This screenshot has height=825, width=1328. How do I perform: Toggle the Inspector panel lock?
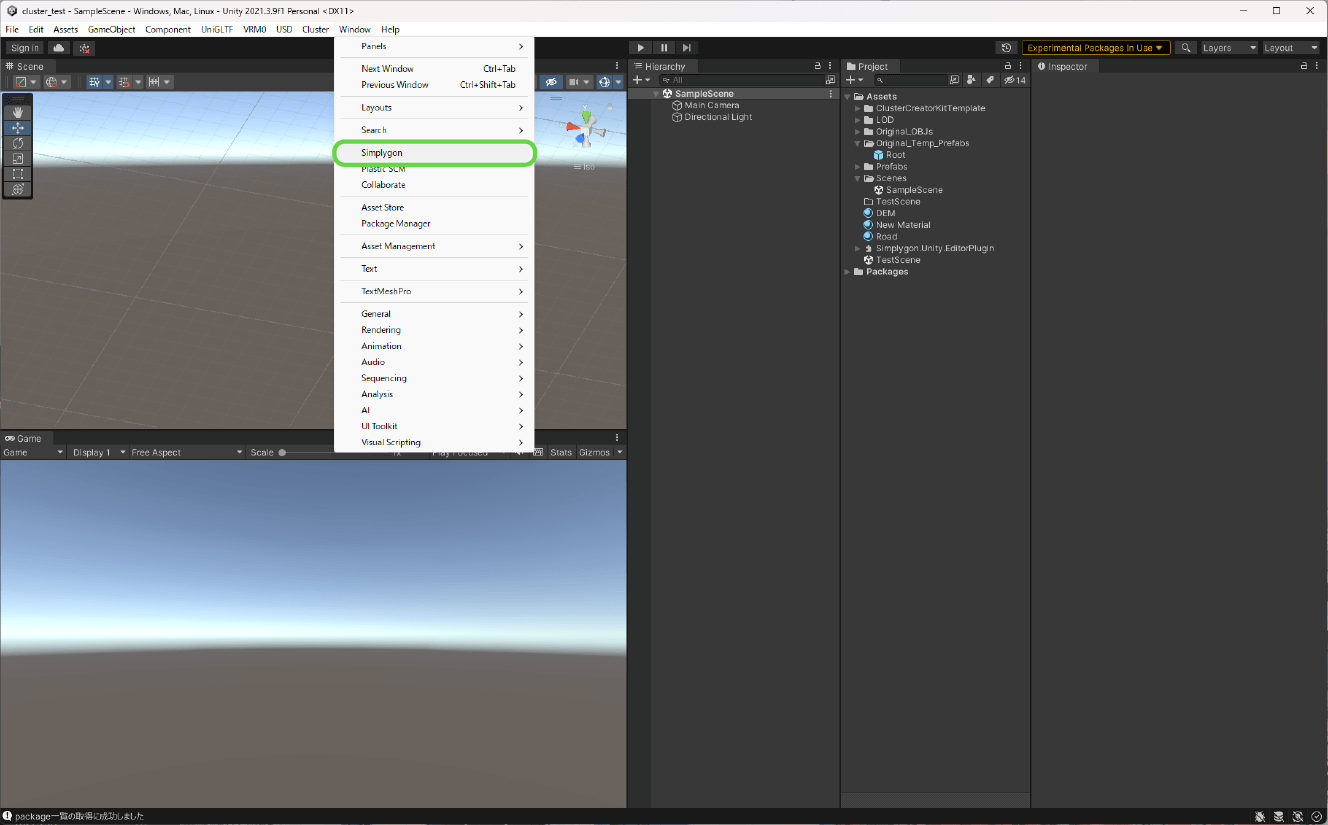[x=1304, y=66]
